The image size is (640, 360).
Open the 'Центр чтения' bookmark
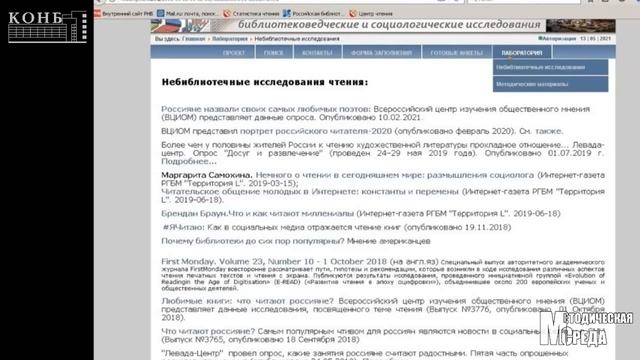coord(371,13)
